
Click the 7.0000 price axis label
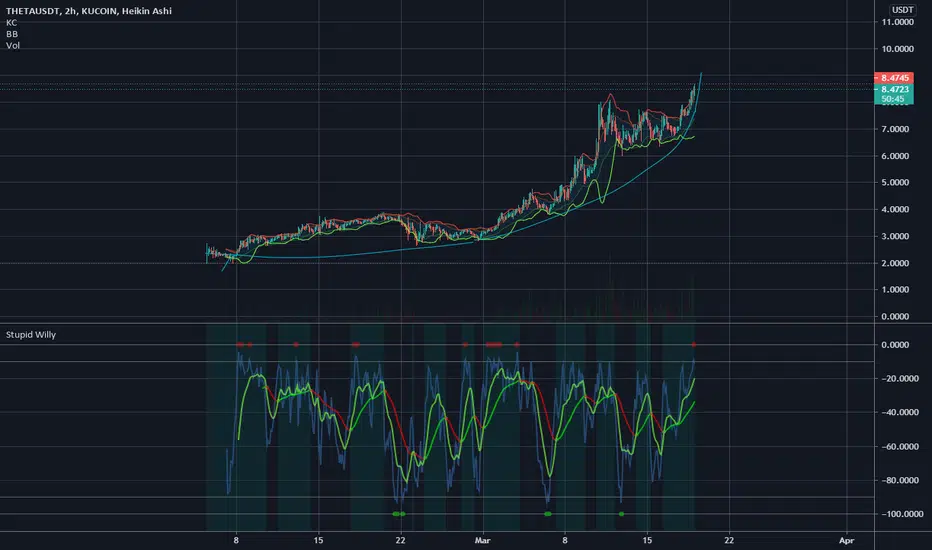click(895, 129)
